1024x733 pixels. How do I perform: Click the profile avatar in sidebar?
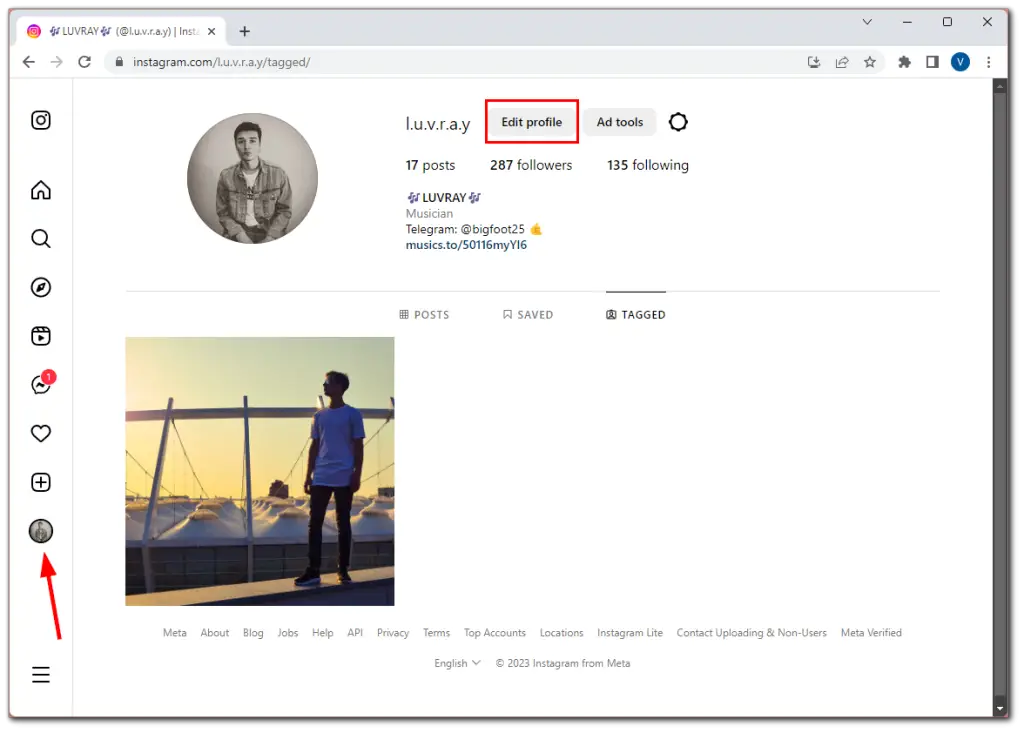(40, 531)
